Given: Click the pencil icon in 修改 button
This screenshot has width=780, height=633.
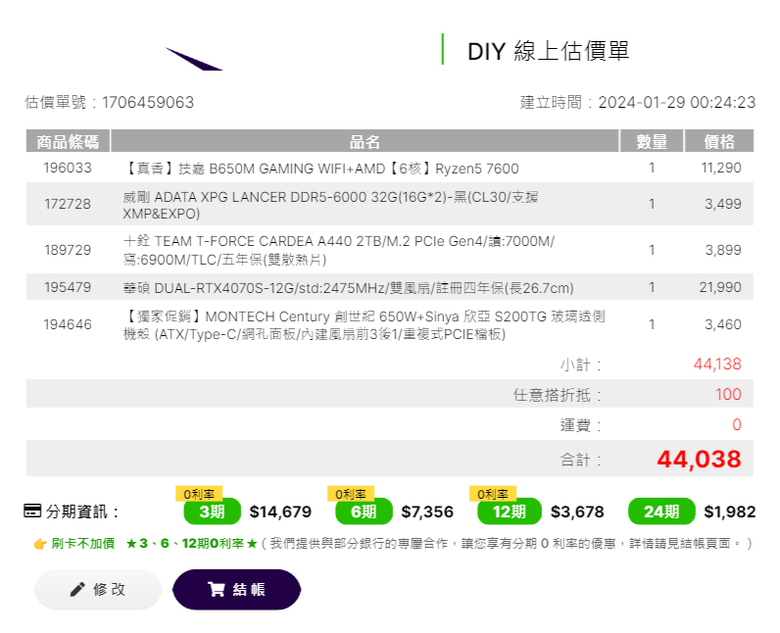Looking at the screenshot, I should coord(77,590).
